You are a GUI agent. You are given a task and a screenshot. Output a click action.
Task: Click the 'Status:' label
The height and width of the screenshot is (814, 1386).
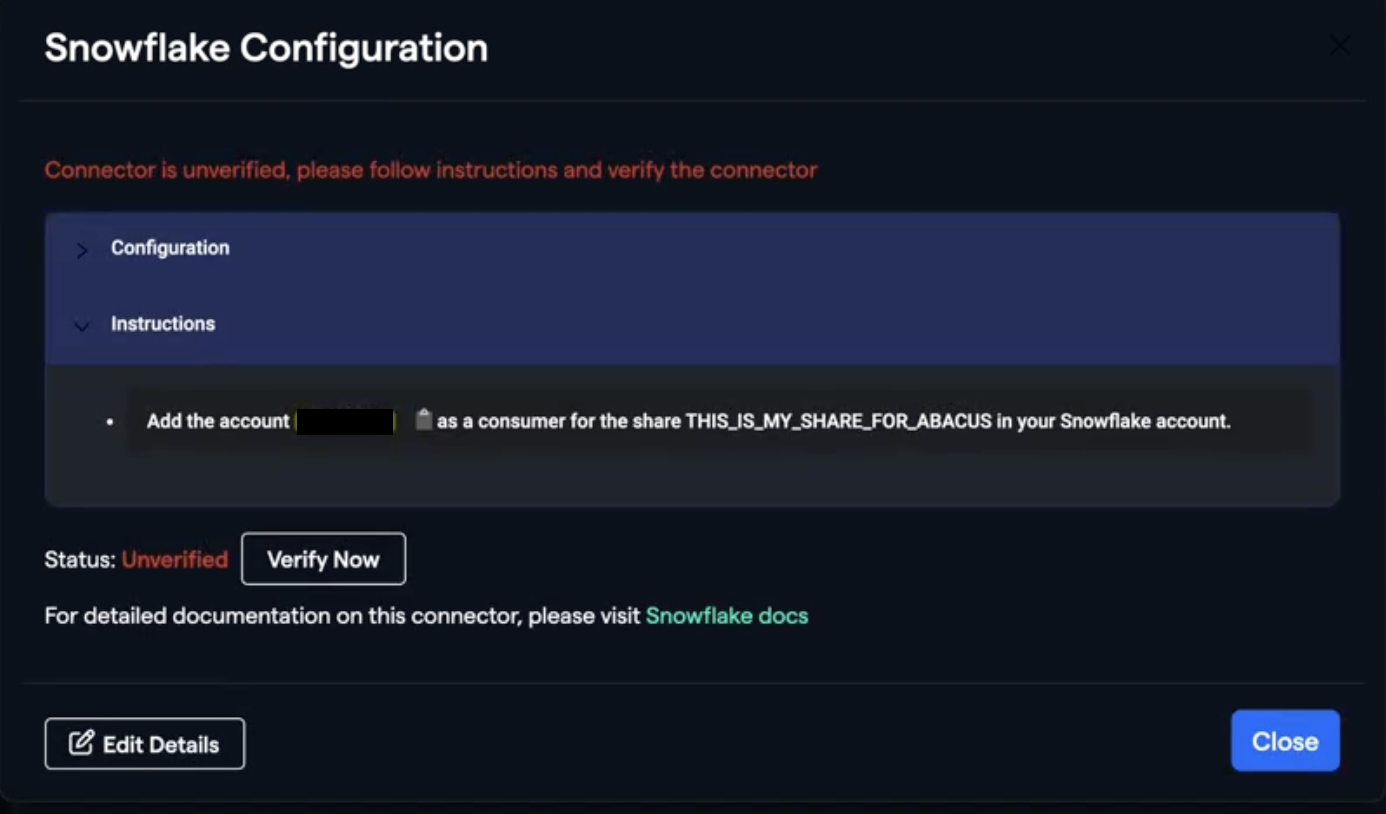(x=80, y=560)
